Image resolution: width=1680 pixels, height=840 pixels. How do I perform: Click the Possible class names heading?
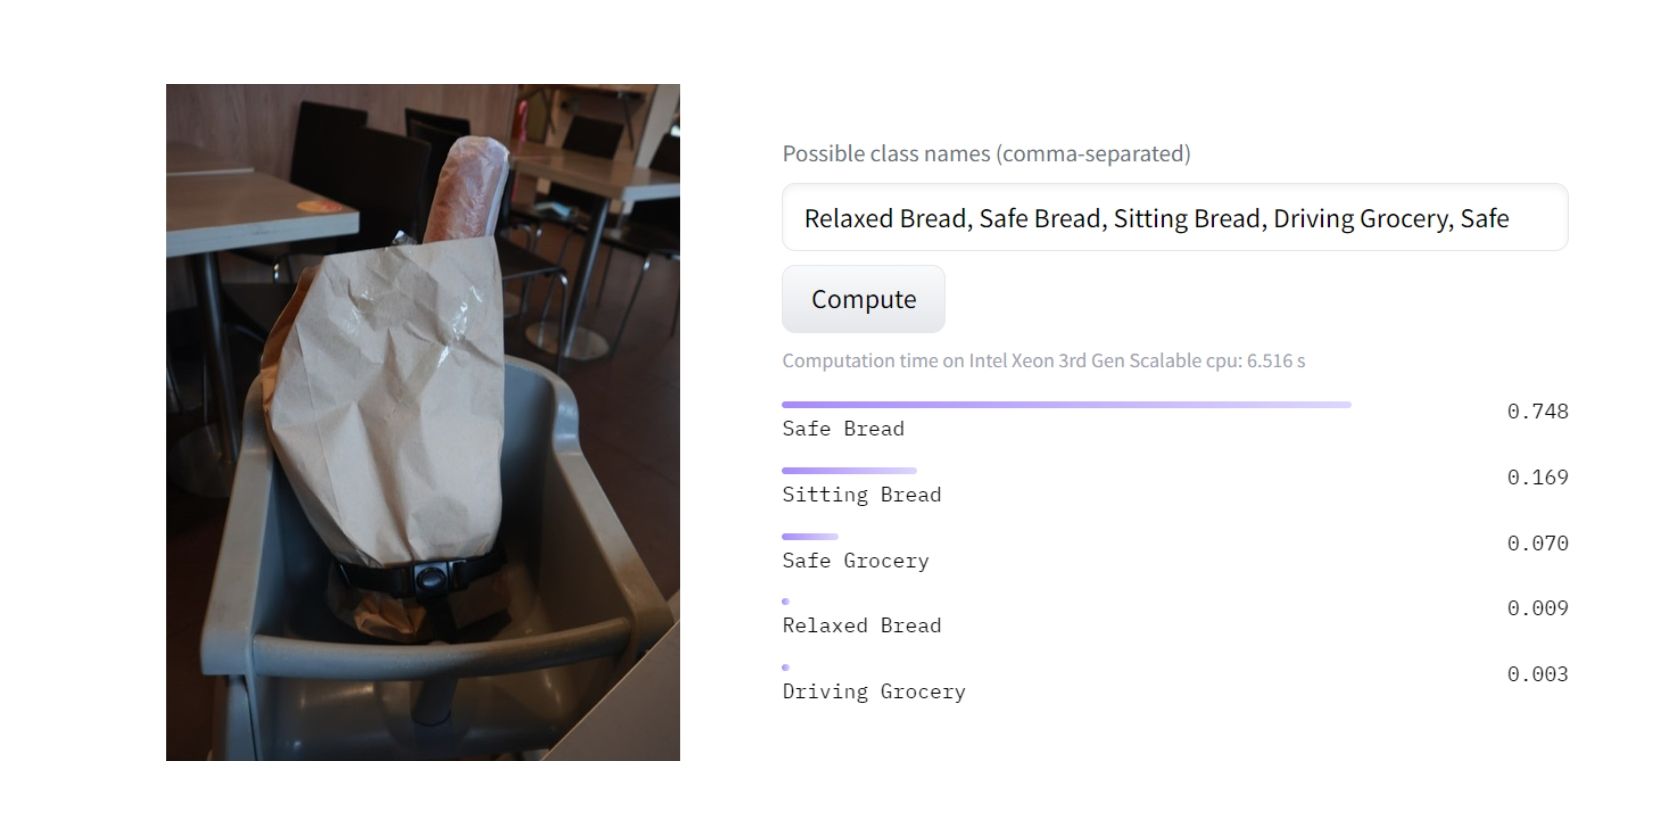[987, 154]
